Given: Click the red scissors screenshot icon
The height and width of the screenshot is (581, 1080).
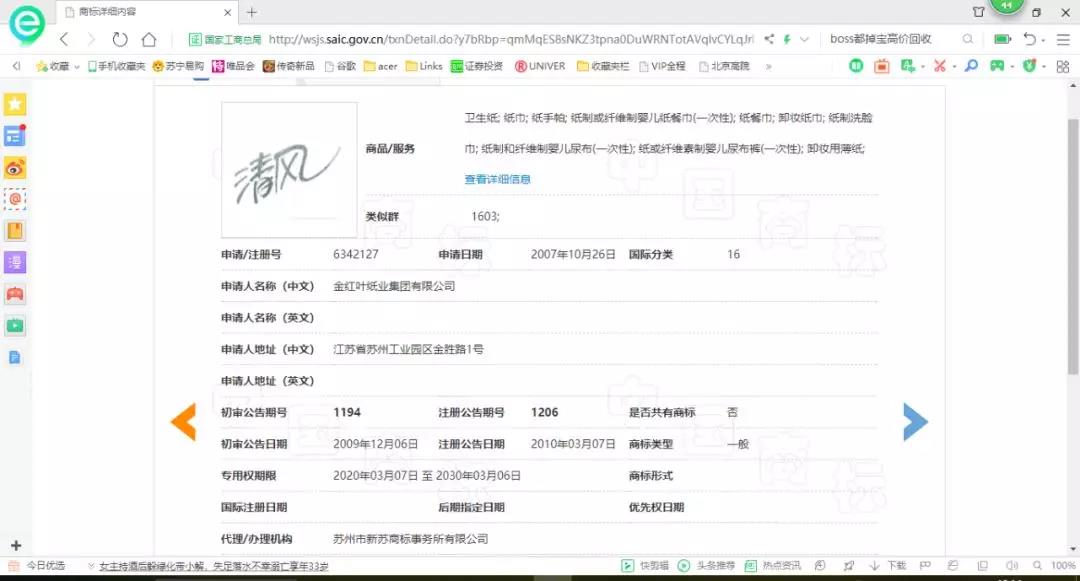Looking at the screenshot, I should [x=939, y=66].
